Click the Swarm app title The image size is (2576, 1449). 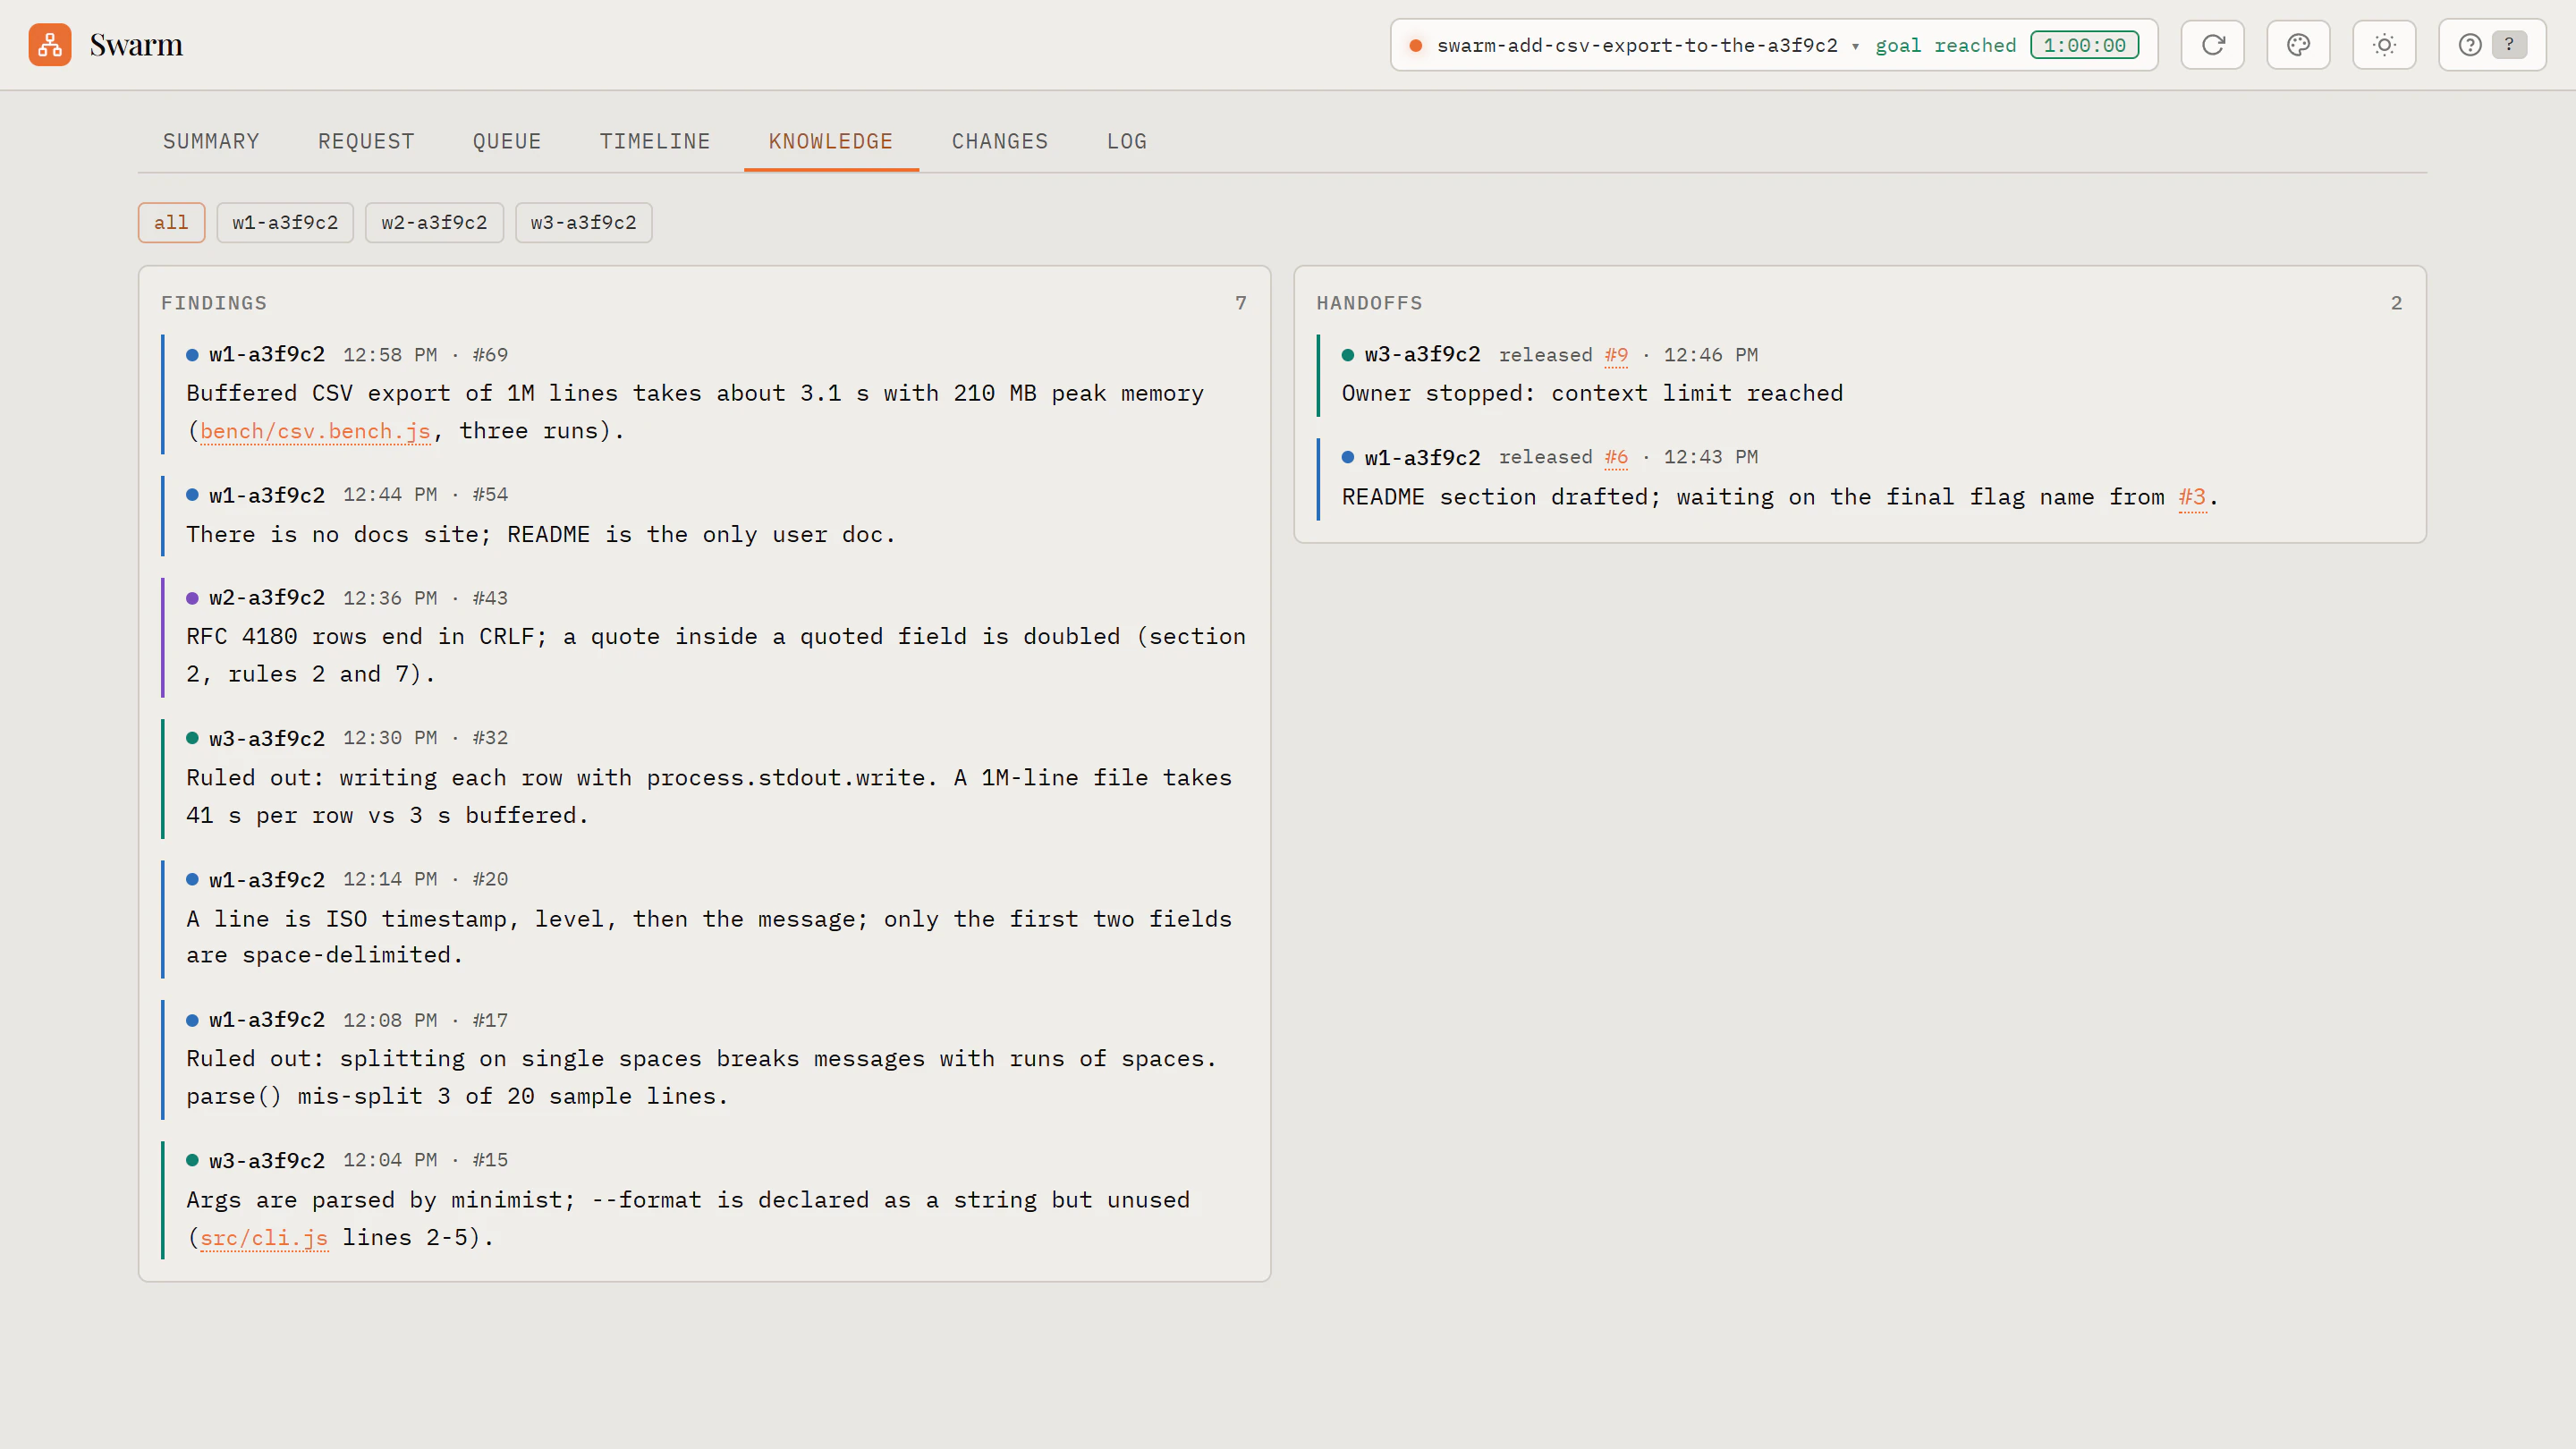pos(136,45)
